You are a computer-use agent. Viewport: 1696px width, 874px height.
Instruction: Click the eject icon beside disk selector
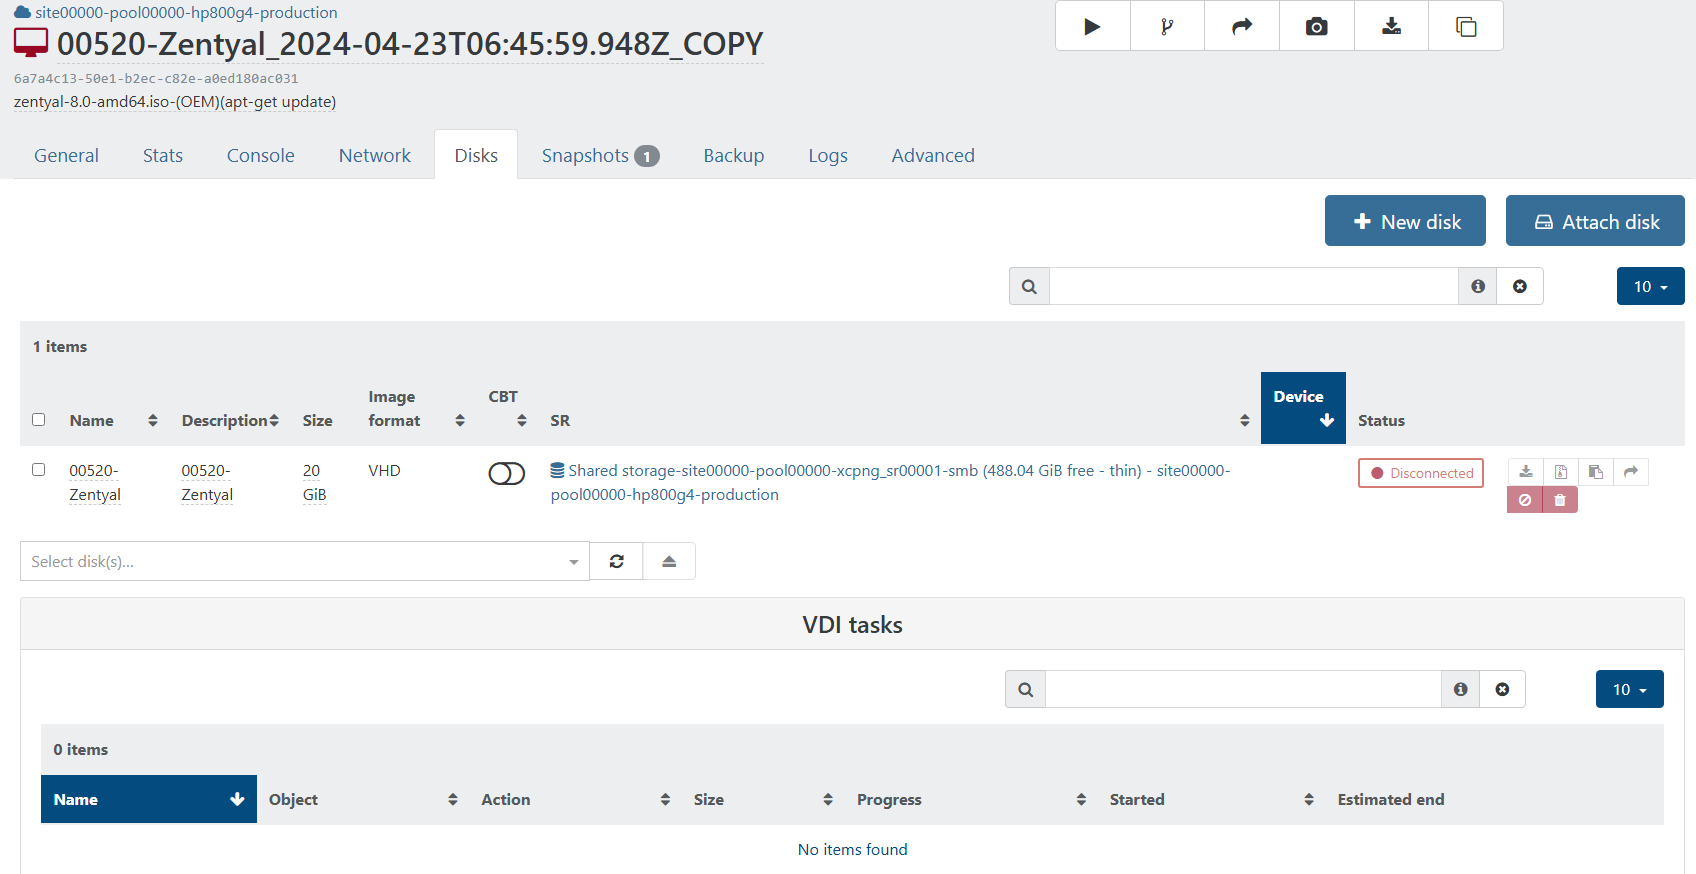669,562
